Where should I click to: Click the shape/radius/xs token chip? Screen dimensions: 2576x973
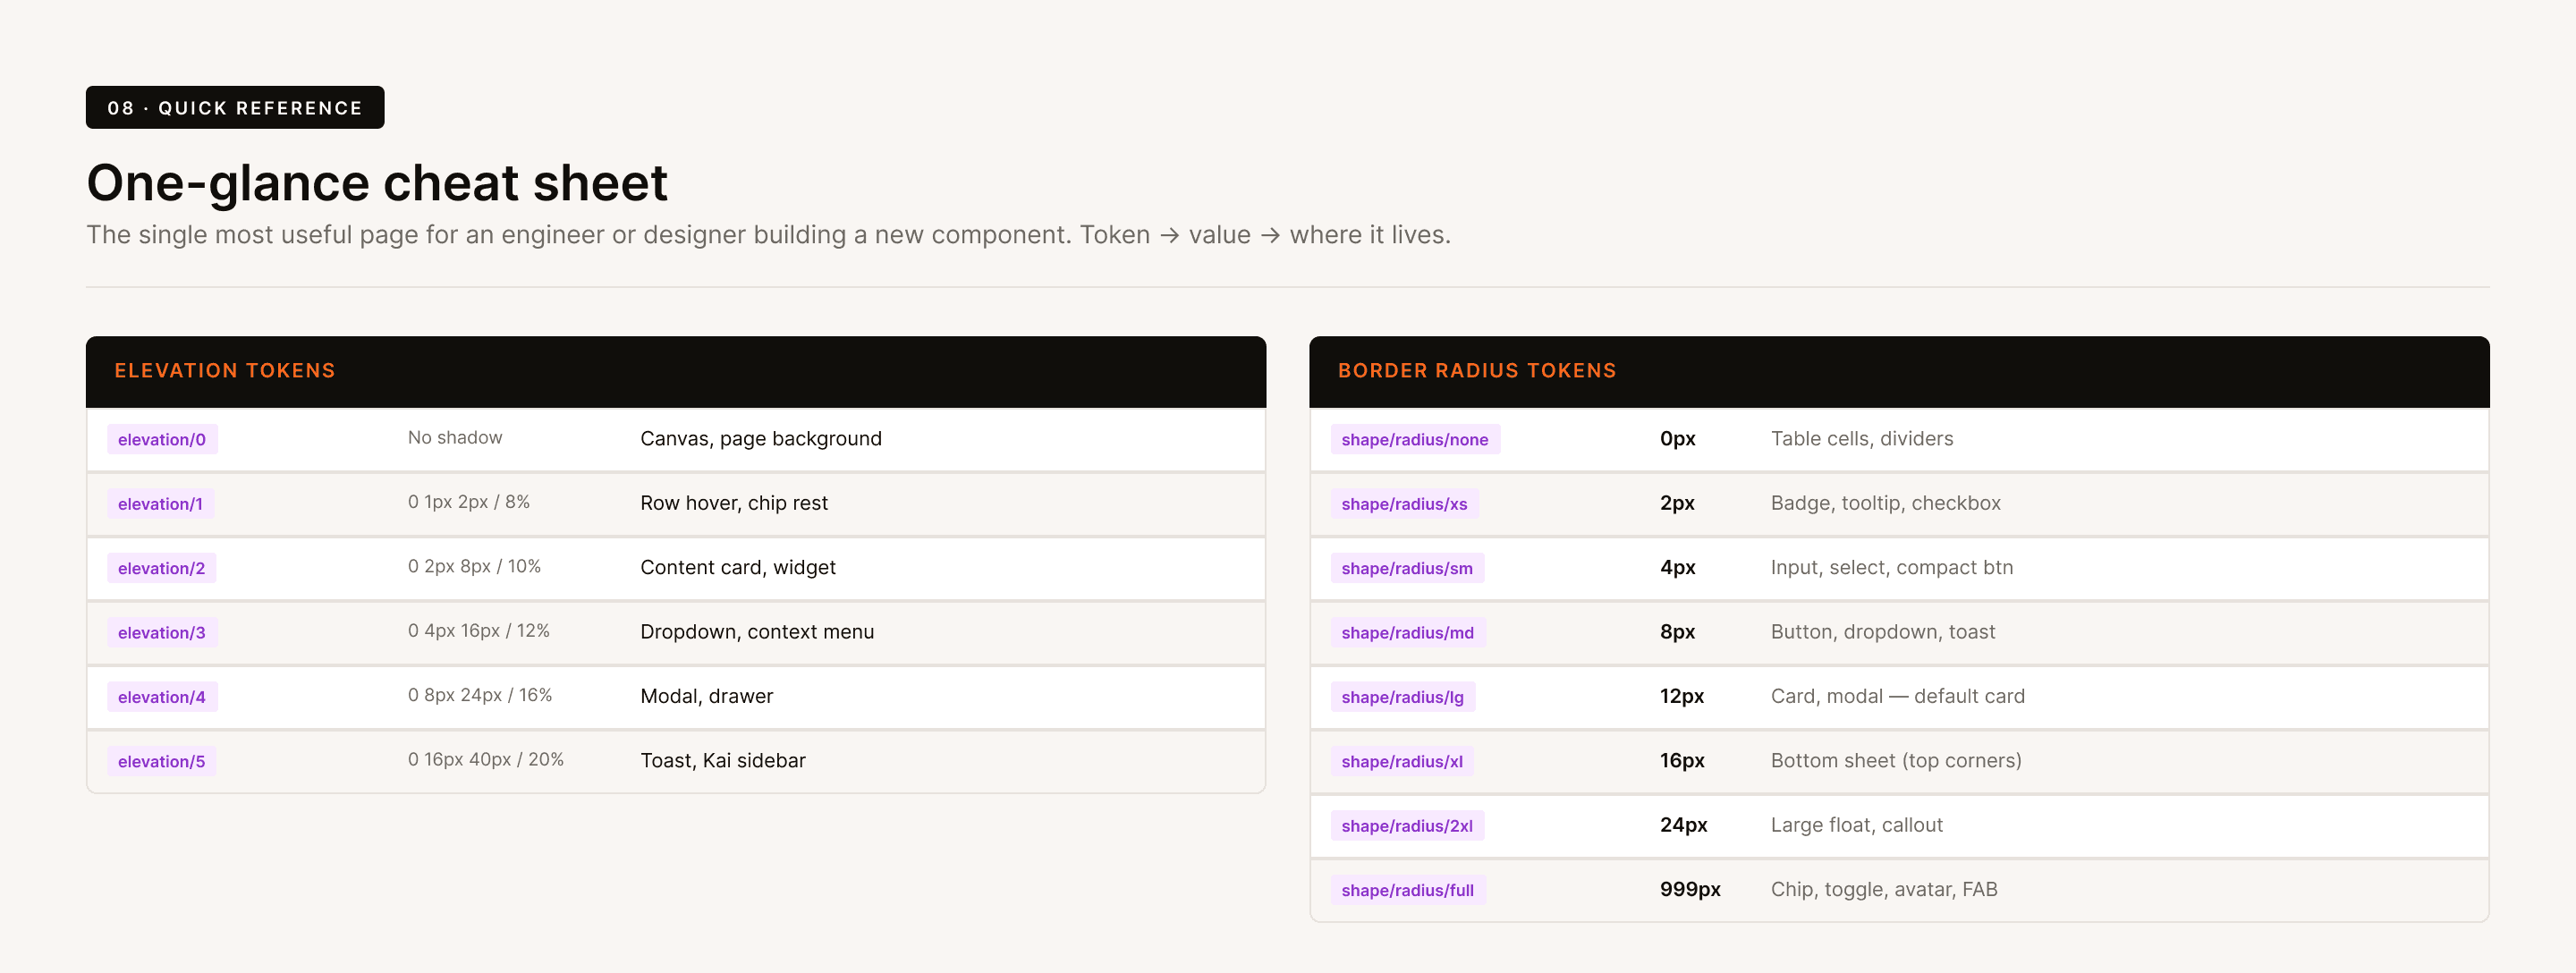[1404, 503]
